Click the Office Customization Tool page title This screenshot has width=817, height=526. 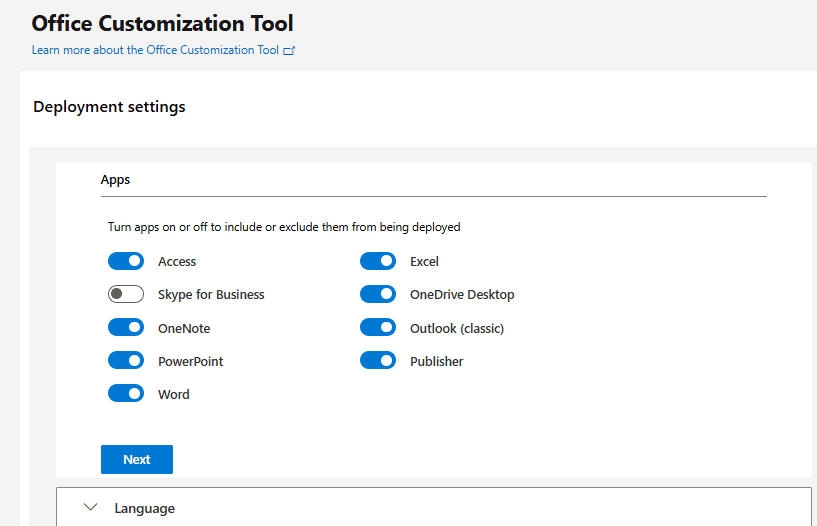pyautogui.click(x=162, y=23)
